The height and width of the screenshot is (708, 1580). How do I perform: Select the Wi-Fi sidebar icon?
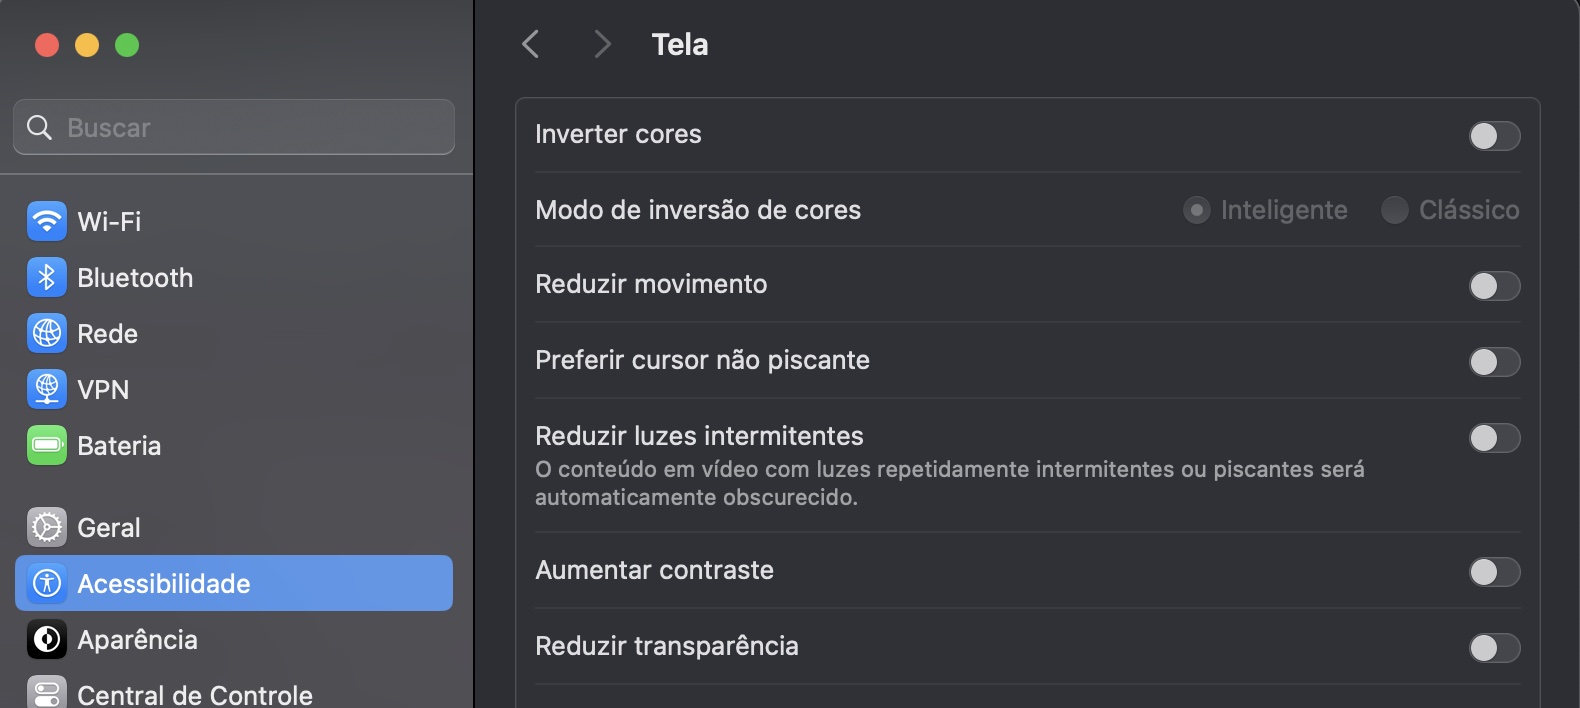pos(46,221)
